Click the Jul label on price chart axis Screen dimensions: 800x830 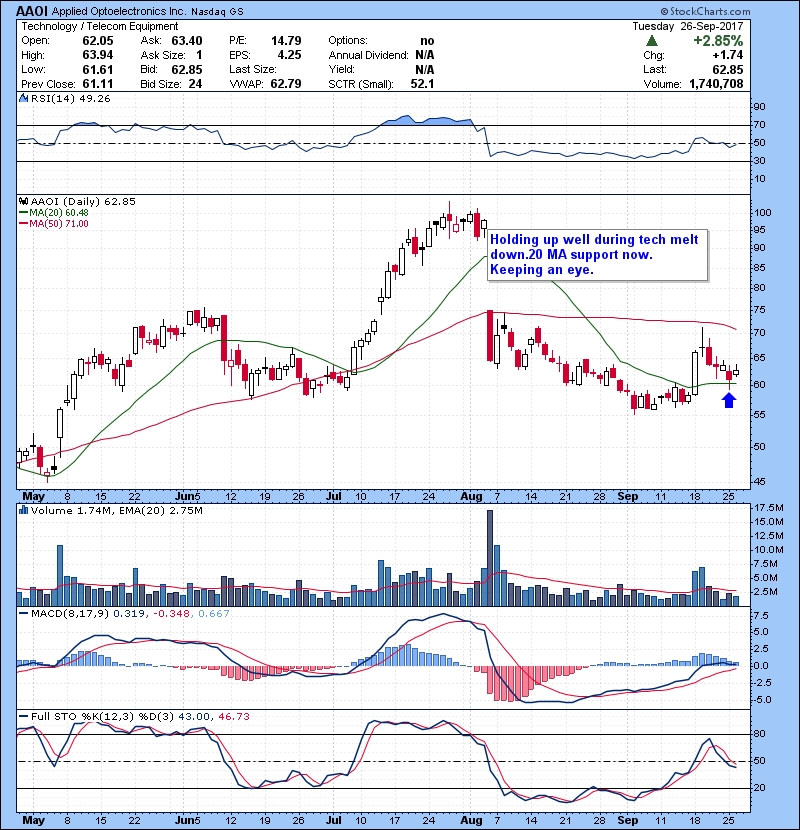pos(334,497)
